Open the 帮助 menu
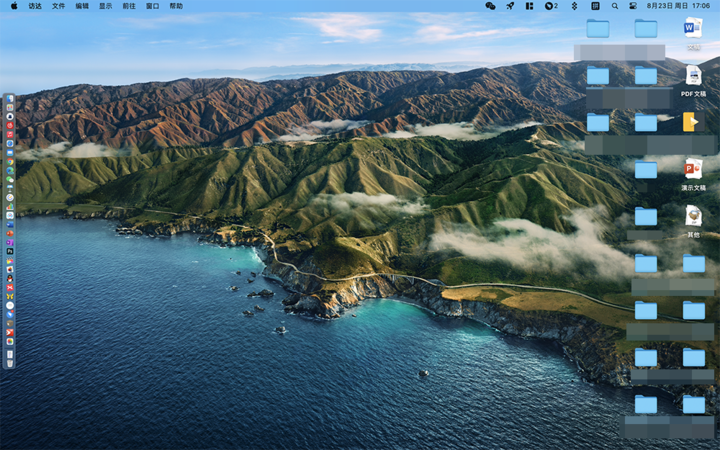 [x=176, y=6]
